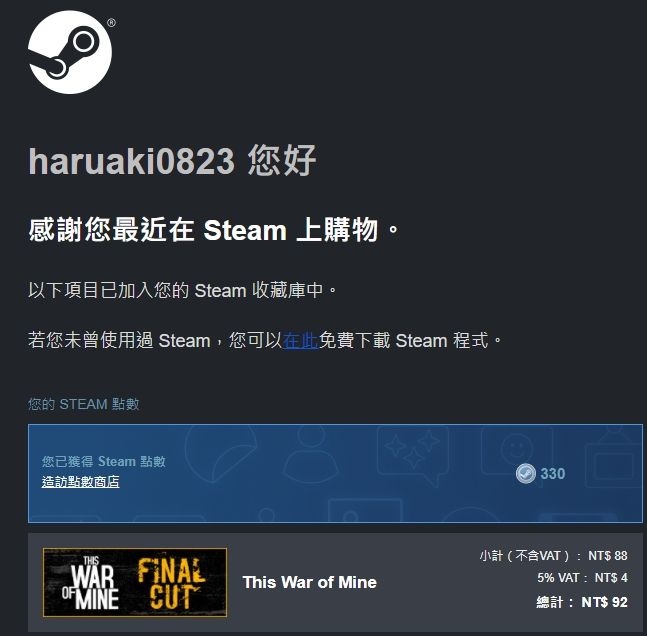Click the 330 points value
Viewport: 647px width, 636px height.
553,473
